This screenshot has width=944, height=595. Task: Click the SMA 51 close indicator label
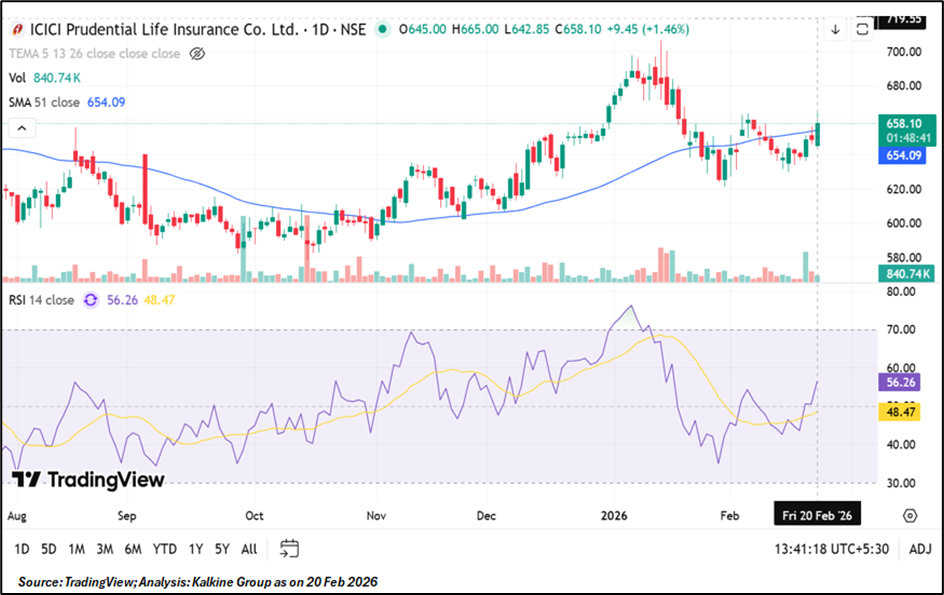point(44,102)
